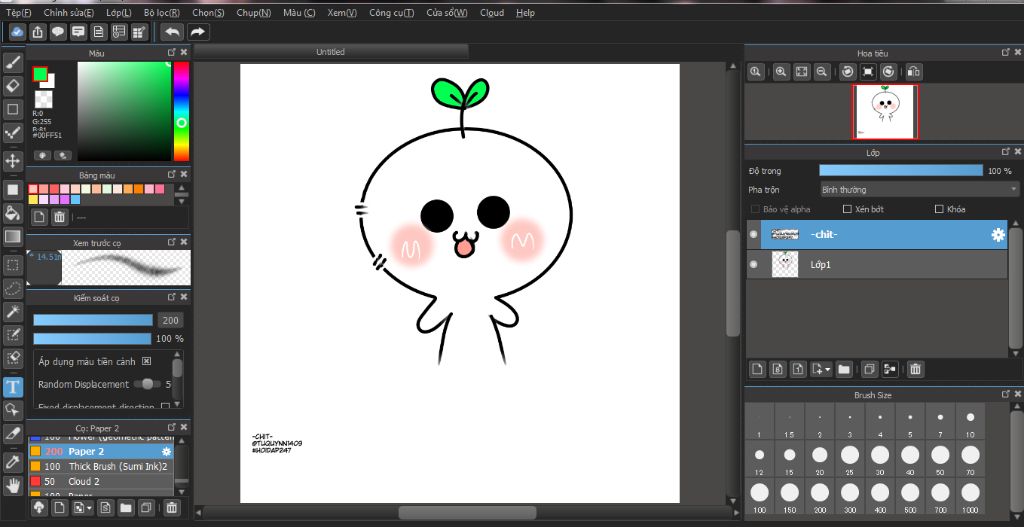Open the Bộ lọc(R) menu
The height and width of the screenshot is (527, 1024).
(x=161, y=12)
